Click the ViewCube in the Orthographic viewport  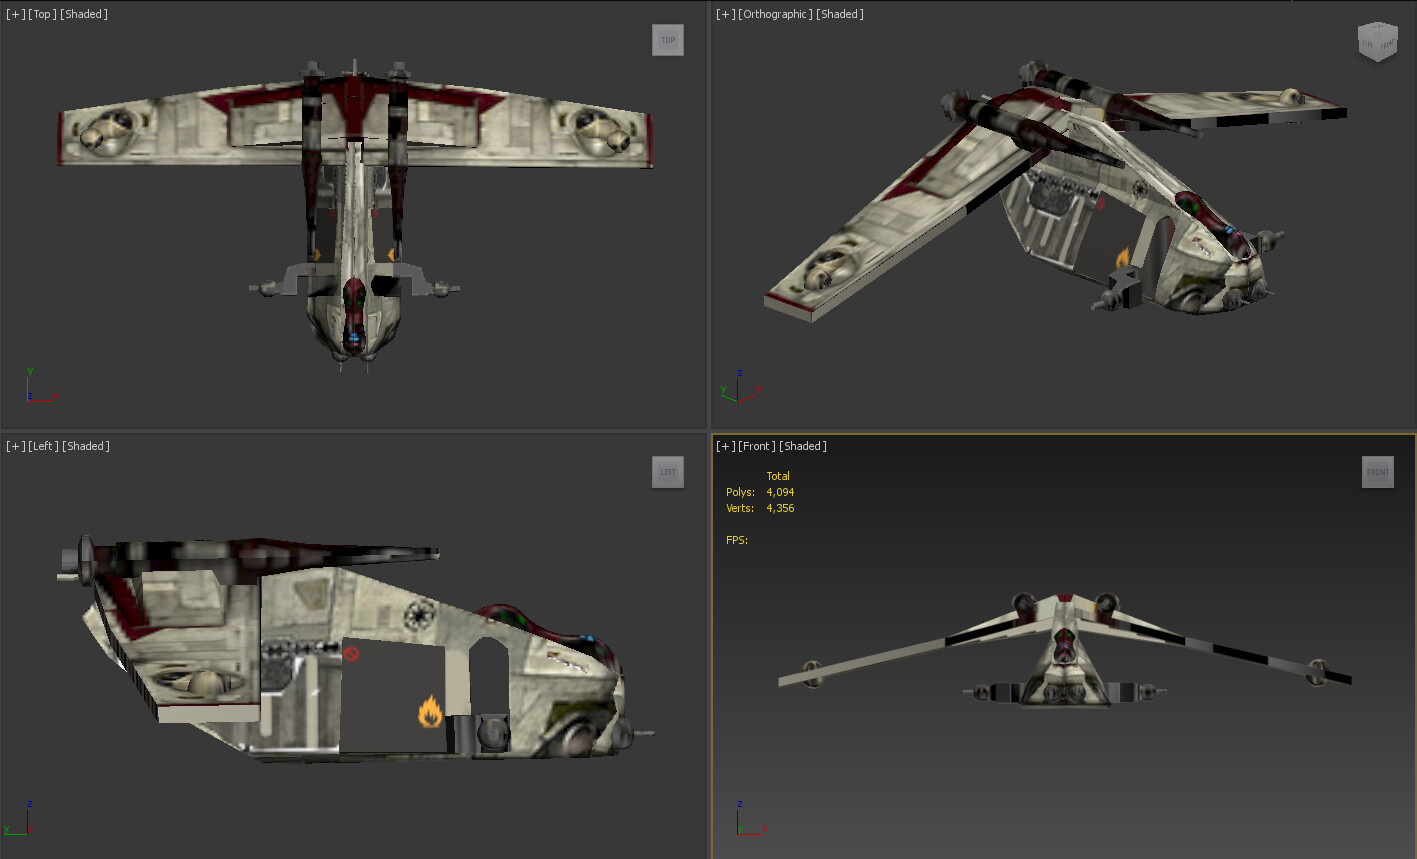(x=1377, y=42)
